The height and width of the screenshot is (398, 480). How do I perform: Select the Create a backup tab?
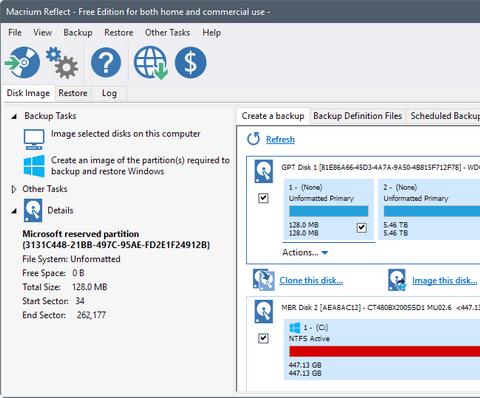pyautogui.click(x=273, y=116)
